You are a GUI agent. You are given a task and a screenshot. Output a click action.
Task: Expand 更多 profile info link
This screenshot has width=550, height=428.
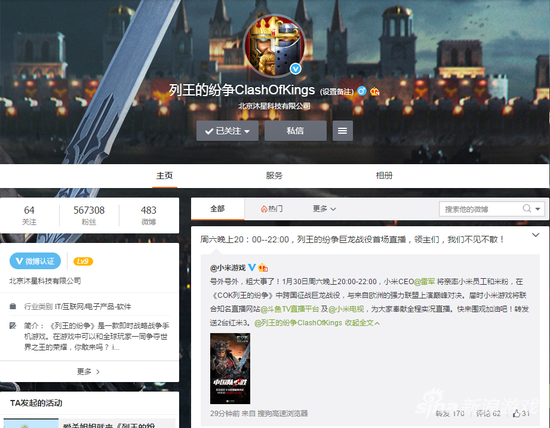[x=88, y=372]
